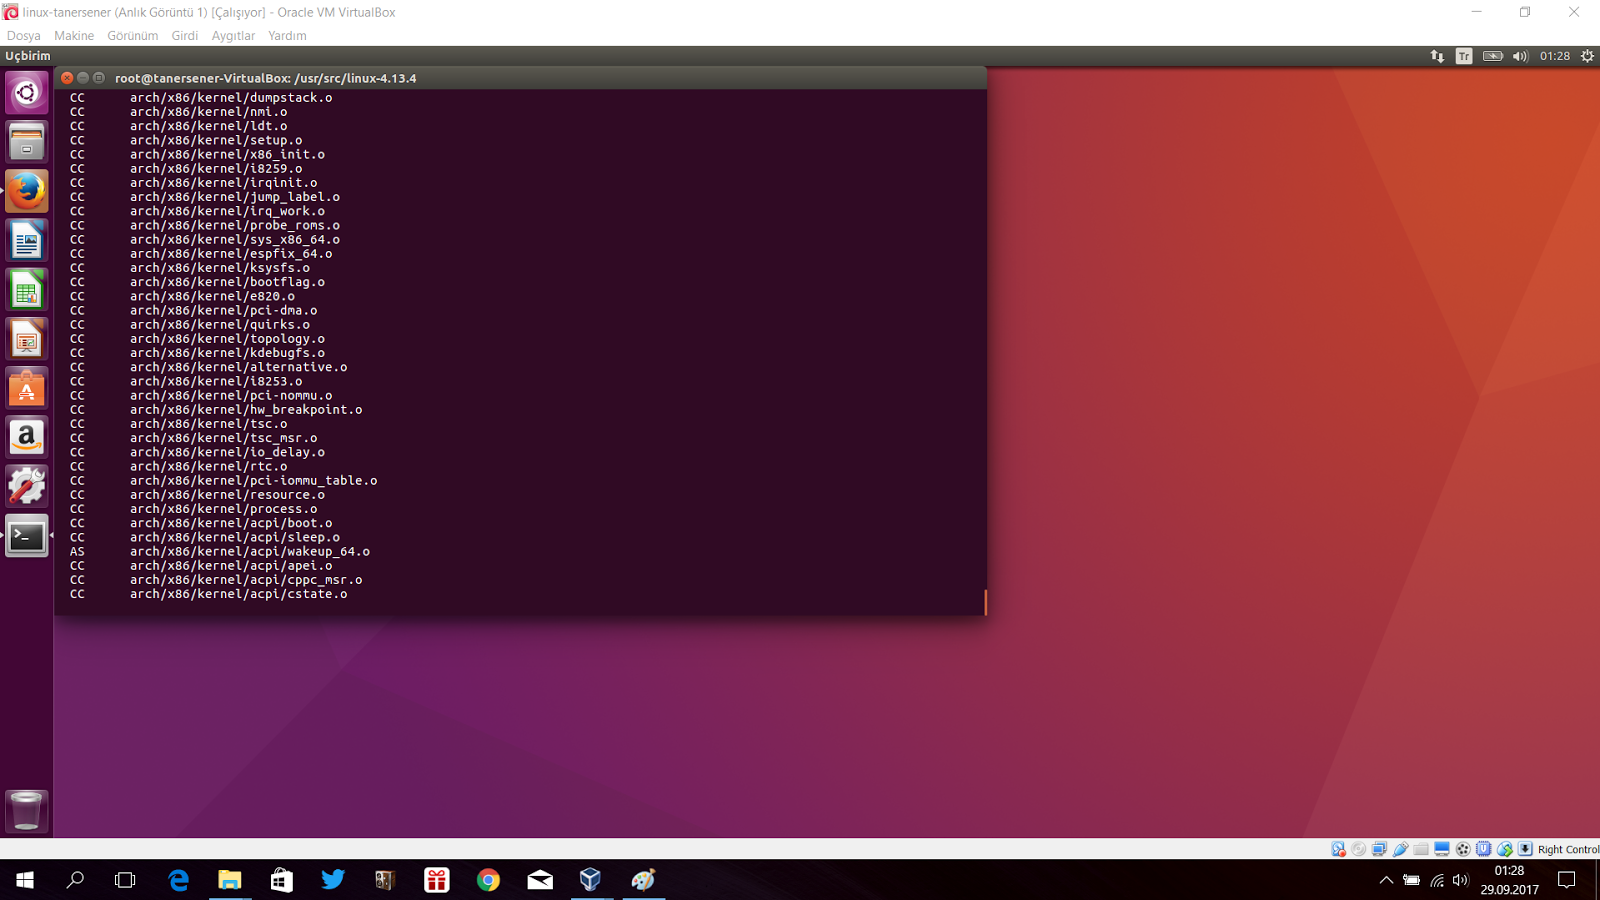
Task: Select the Terminal icon in the launcher
Action: pos(26,537)
